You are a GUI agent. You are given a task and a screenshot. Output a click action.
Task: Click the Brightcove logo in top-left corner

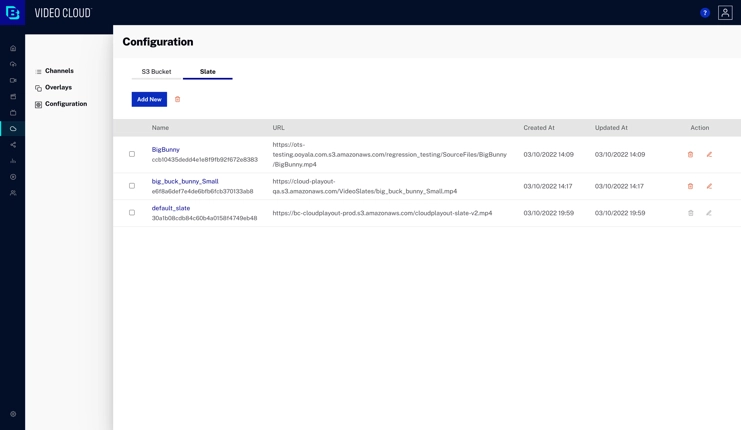click(x=13, y=13)
